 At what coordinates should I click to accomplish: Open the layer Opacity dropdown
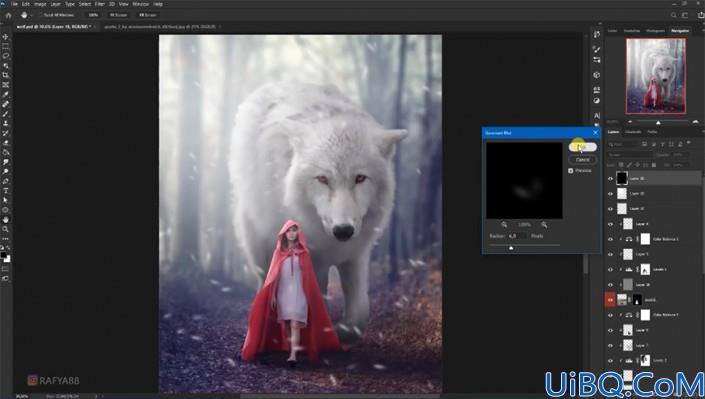681,155
